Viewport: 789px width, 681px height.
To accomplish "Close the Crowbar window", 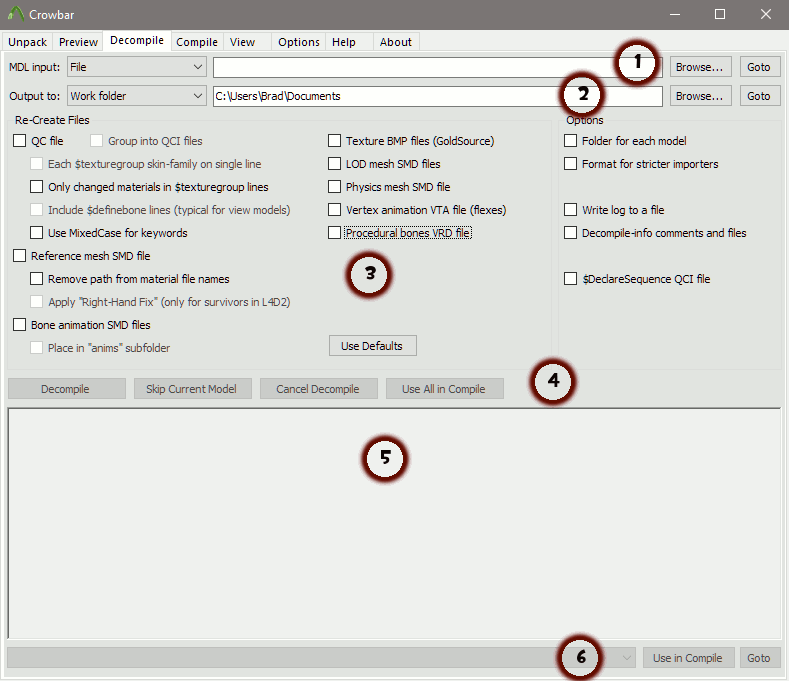I will pos(766,15).
